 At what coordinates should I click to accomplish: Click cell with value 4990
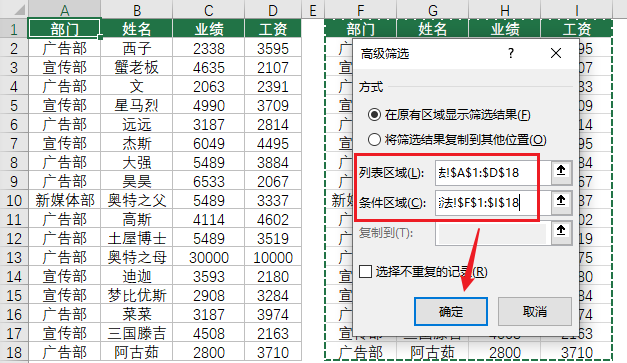pos(209,106)
